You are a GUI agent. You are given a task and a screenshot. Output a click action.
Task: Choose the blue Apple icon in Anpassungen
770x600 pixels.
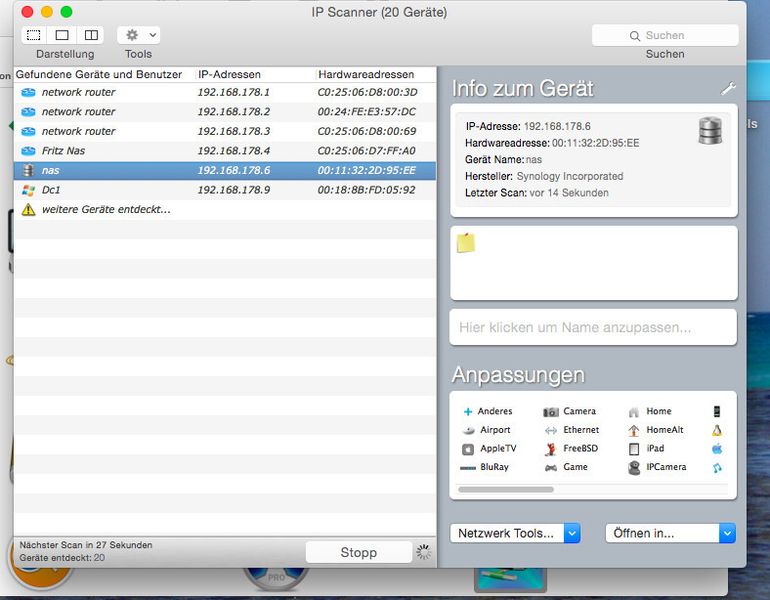[x=717, y=449]
